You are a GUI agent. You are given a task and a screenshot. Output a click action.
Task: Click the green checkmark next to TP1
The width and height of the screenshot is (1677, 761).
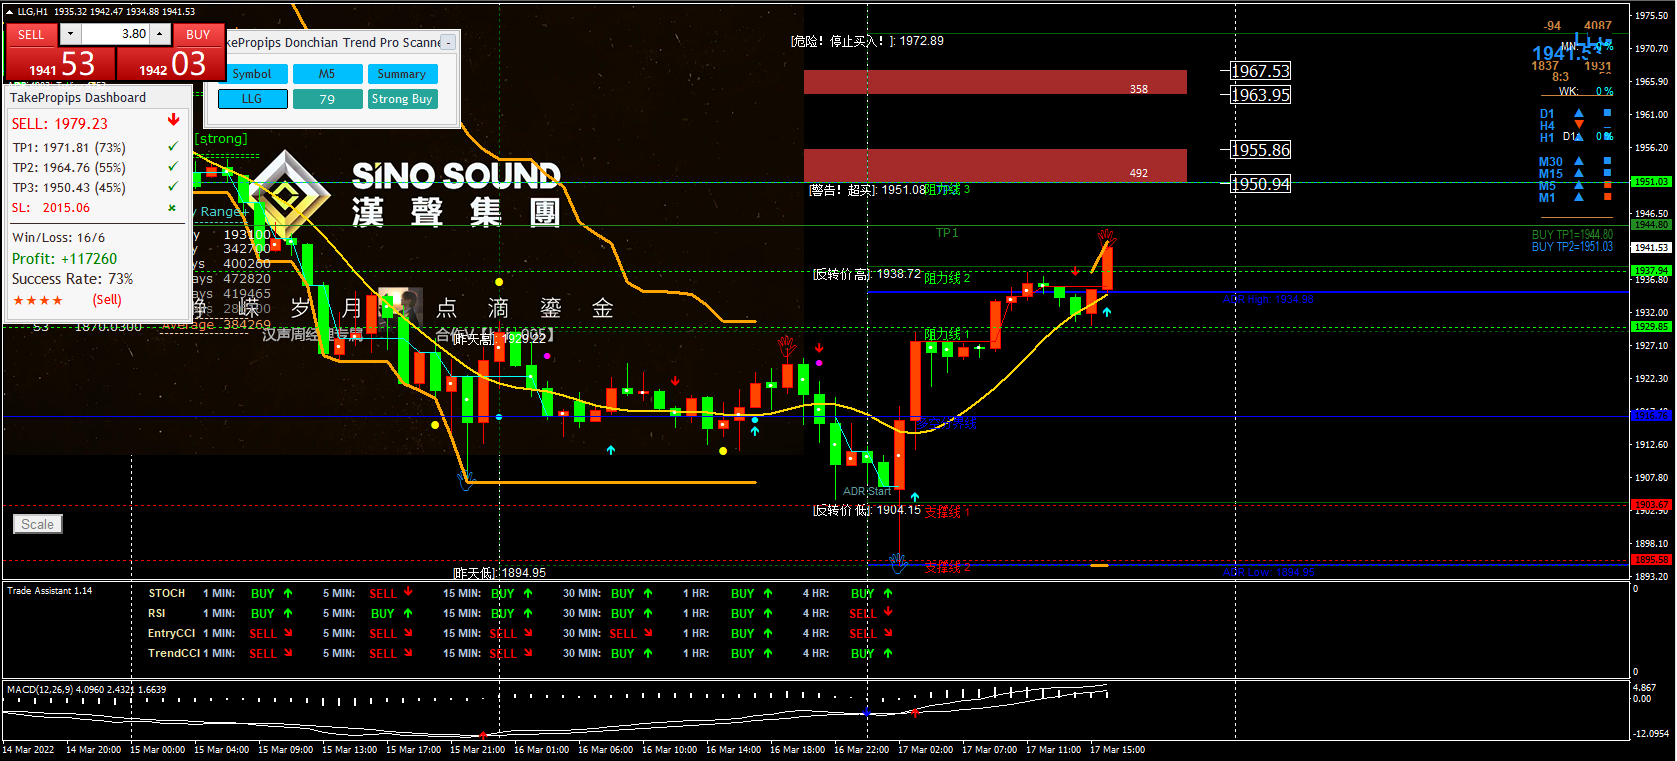(173, 147)
